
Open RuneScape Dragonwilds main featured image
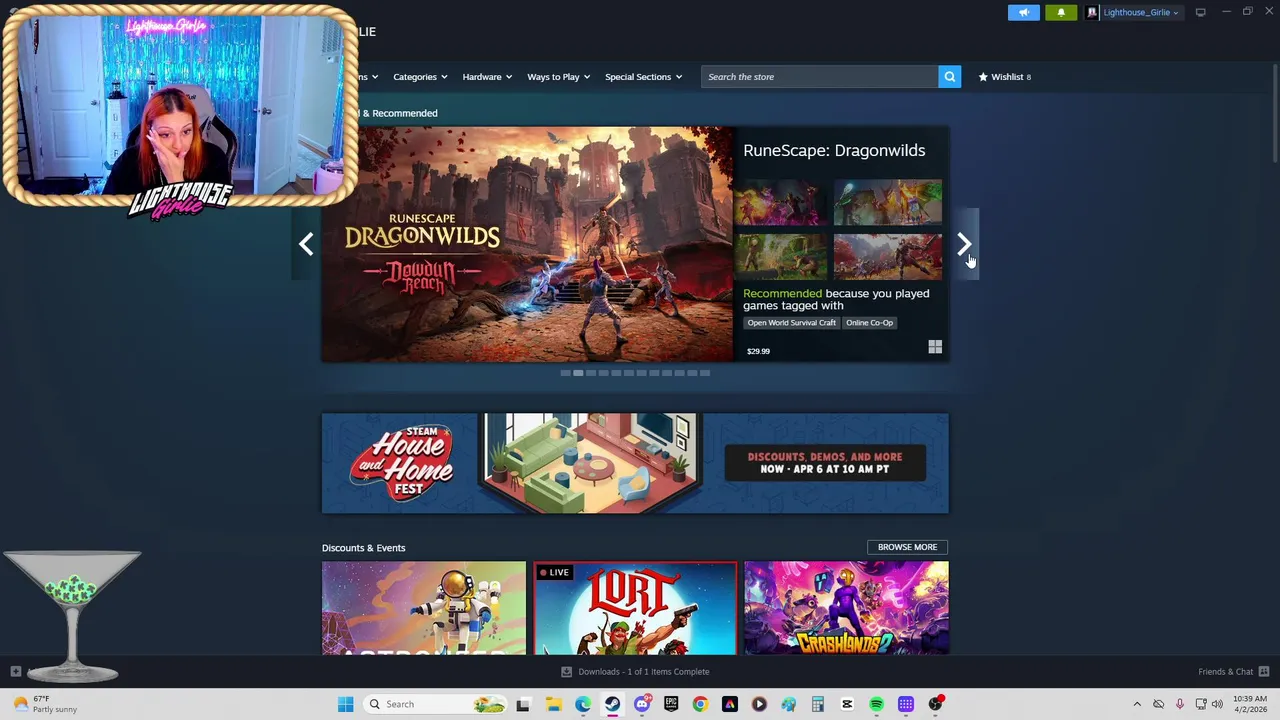pos(527,244)
